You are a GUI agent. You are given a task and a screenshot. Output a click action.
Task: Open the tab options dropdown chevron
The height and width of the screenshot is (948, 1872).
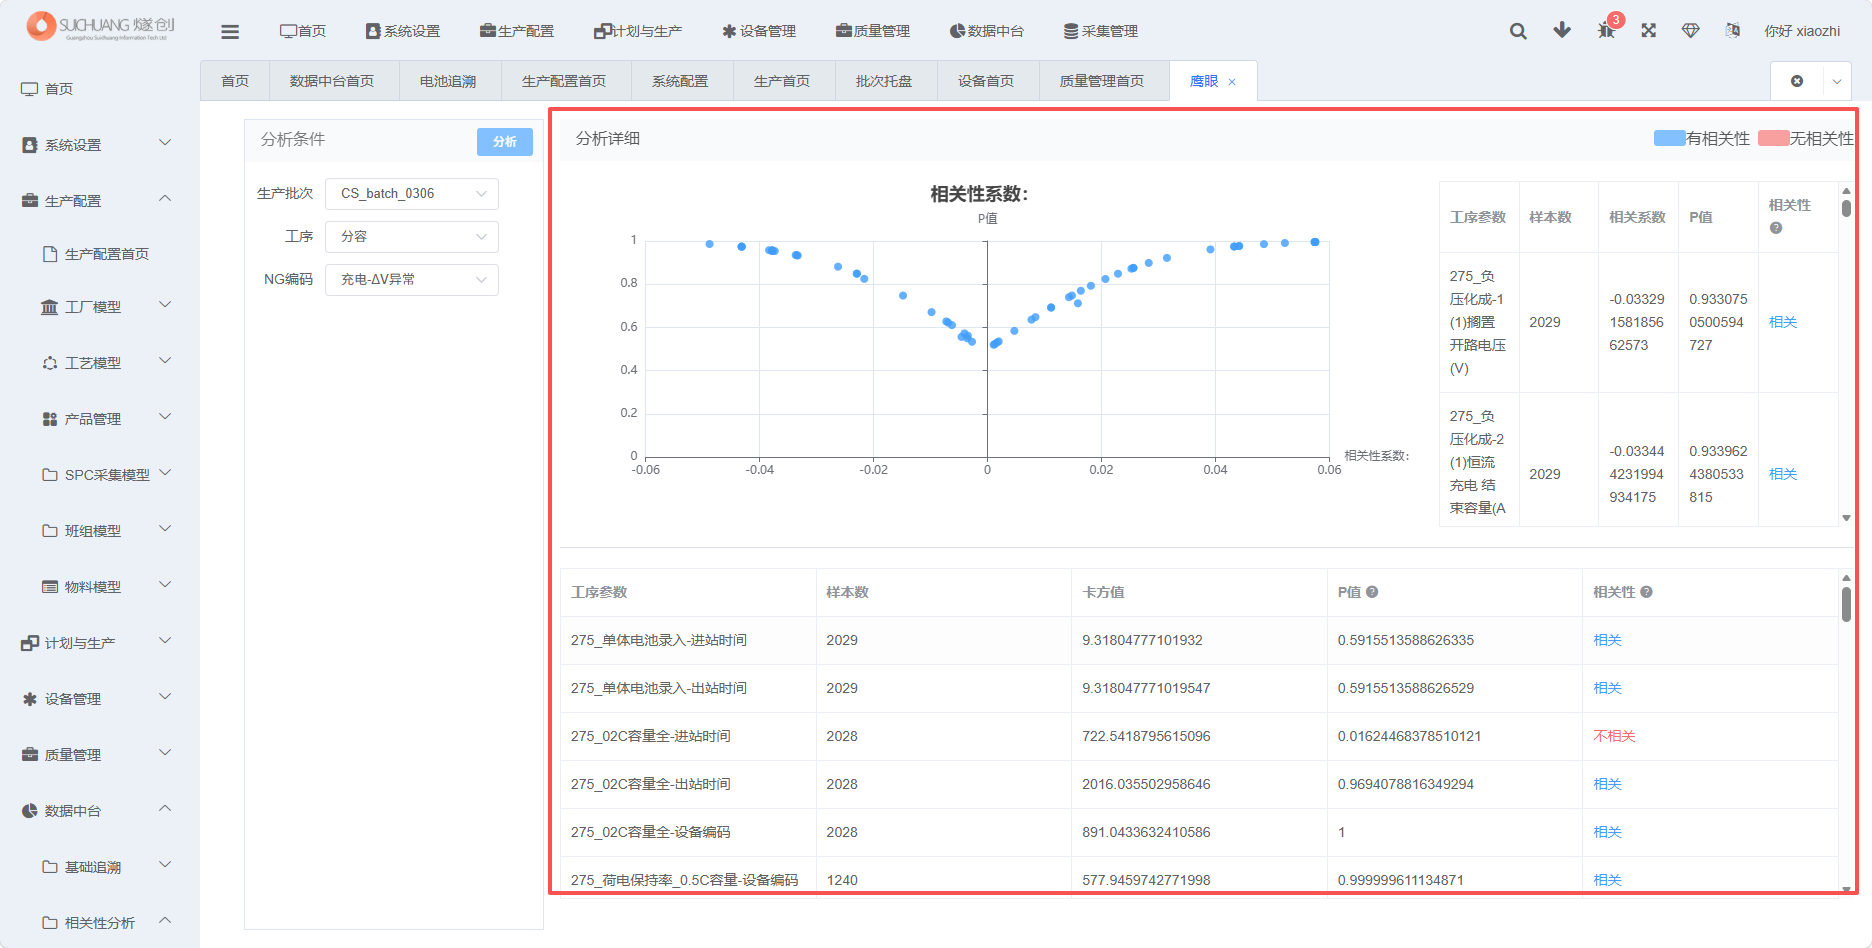point(1837,81)
